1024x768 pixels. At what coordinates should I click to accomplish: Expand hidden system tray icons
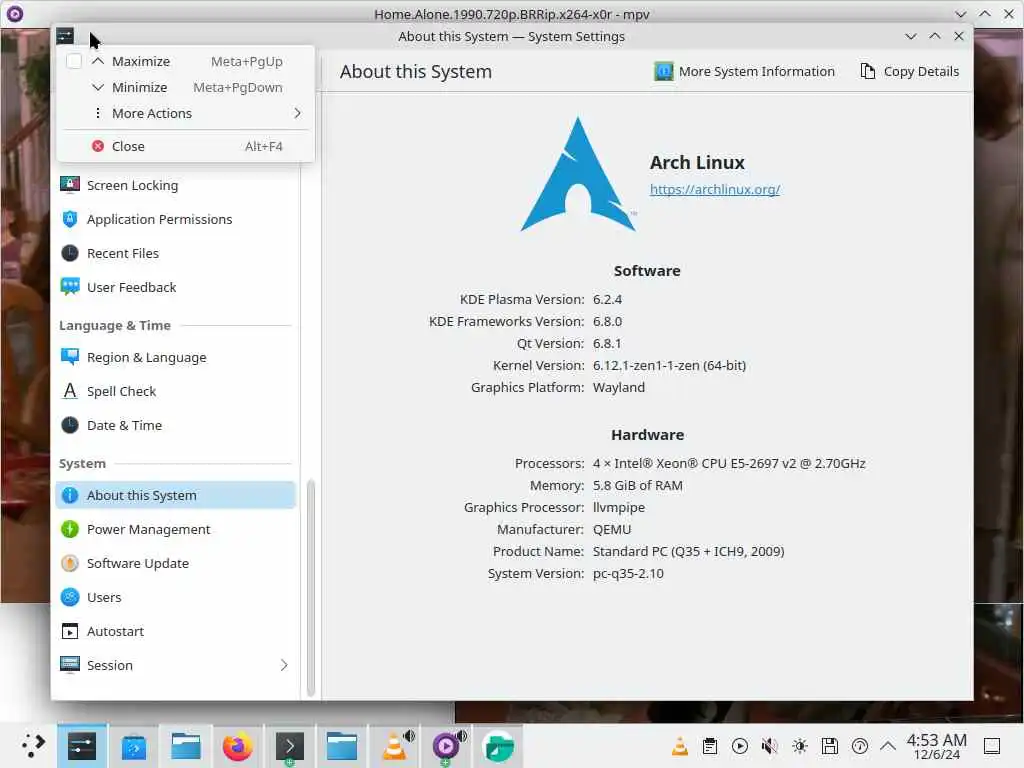tap(888, 746)
